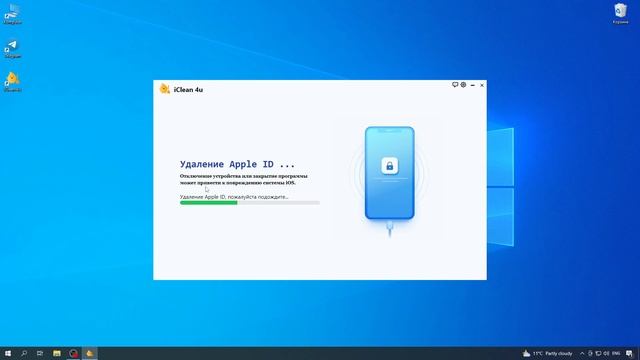The width and height of the screenshot is (640, 360).
Task: Click the Apple ID removal progress bar
Action: click(x=250, y=202)
